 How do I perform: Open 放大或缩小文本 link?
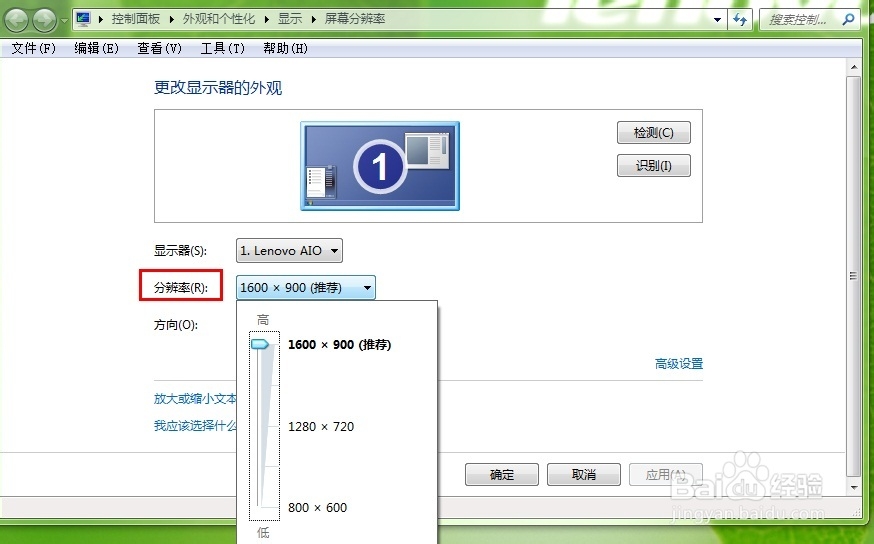click(x=195, y=399)
